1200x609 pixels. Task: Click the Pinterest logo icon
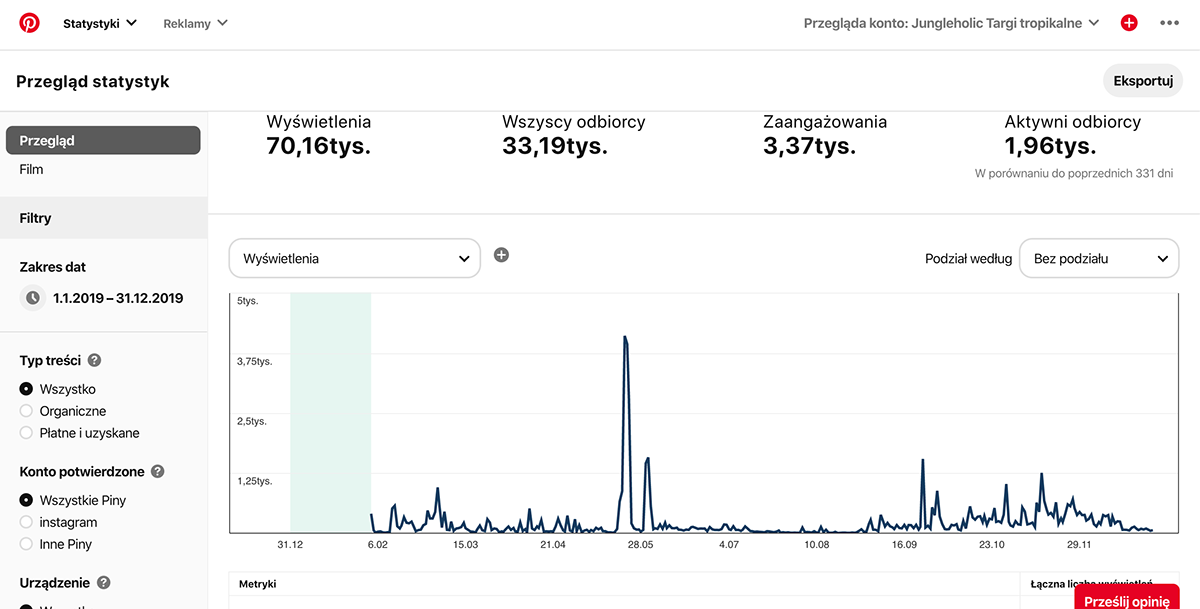click(29, 23)
